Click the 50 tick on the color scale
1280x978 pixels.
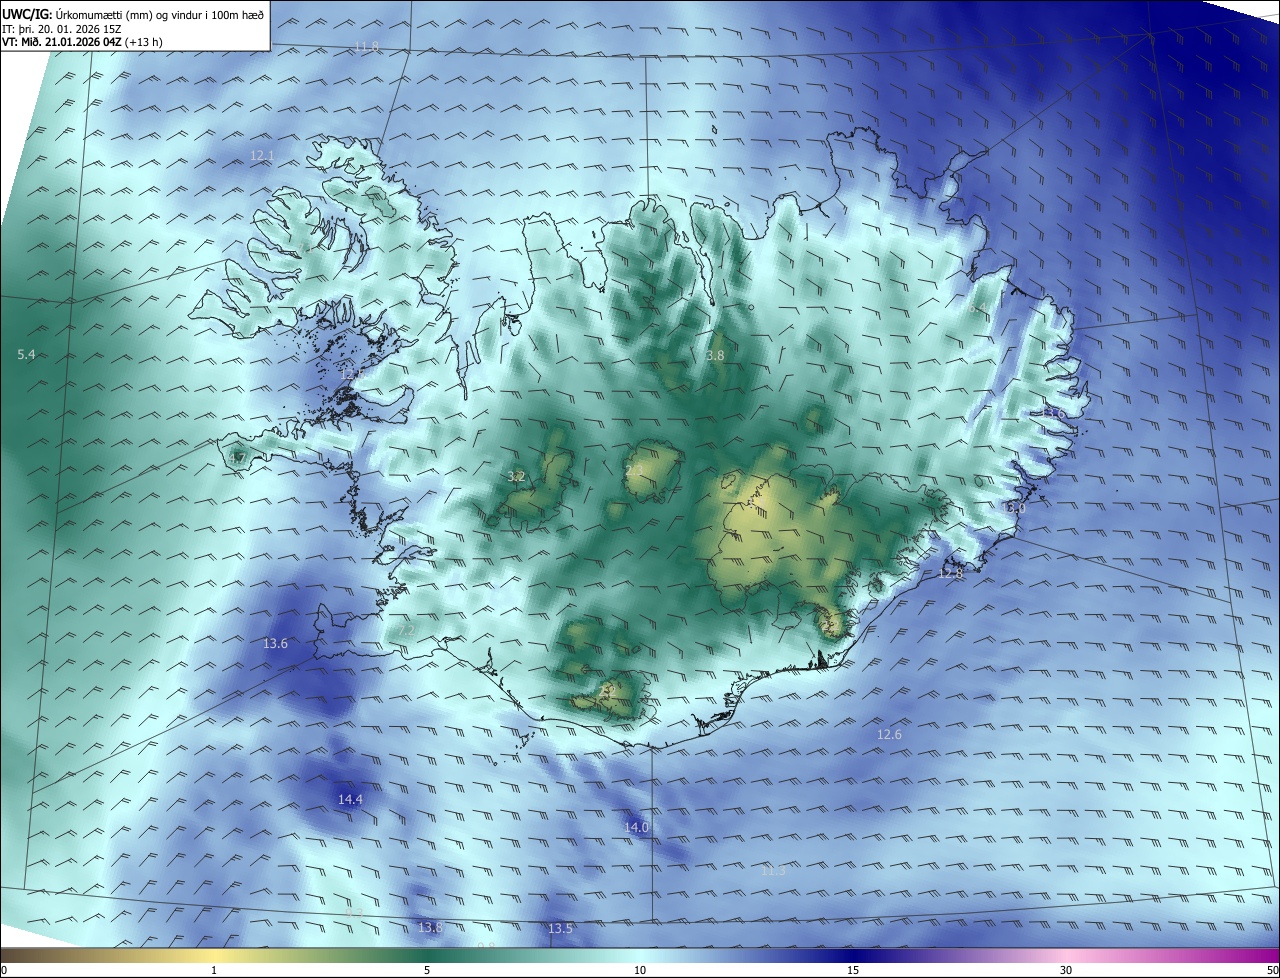(1272, 970)
